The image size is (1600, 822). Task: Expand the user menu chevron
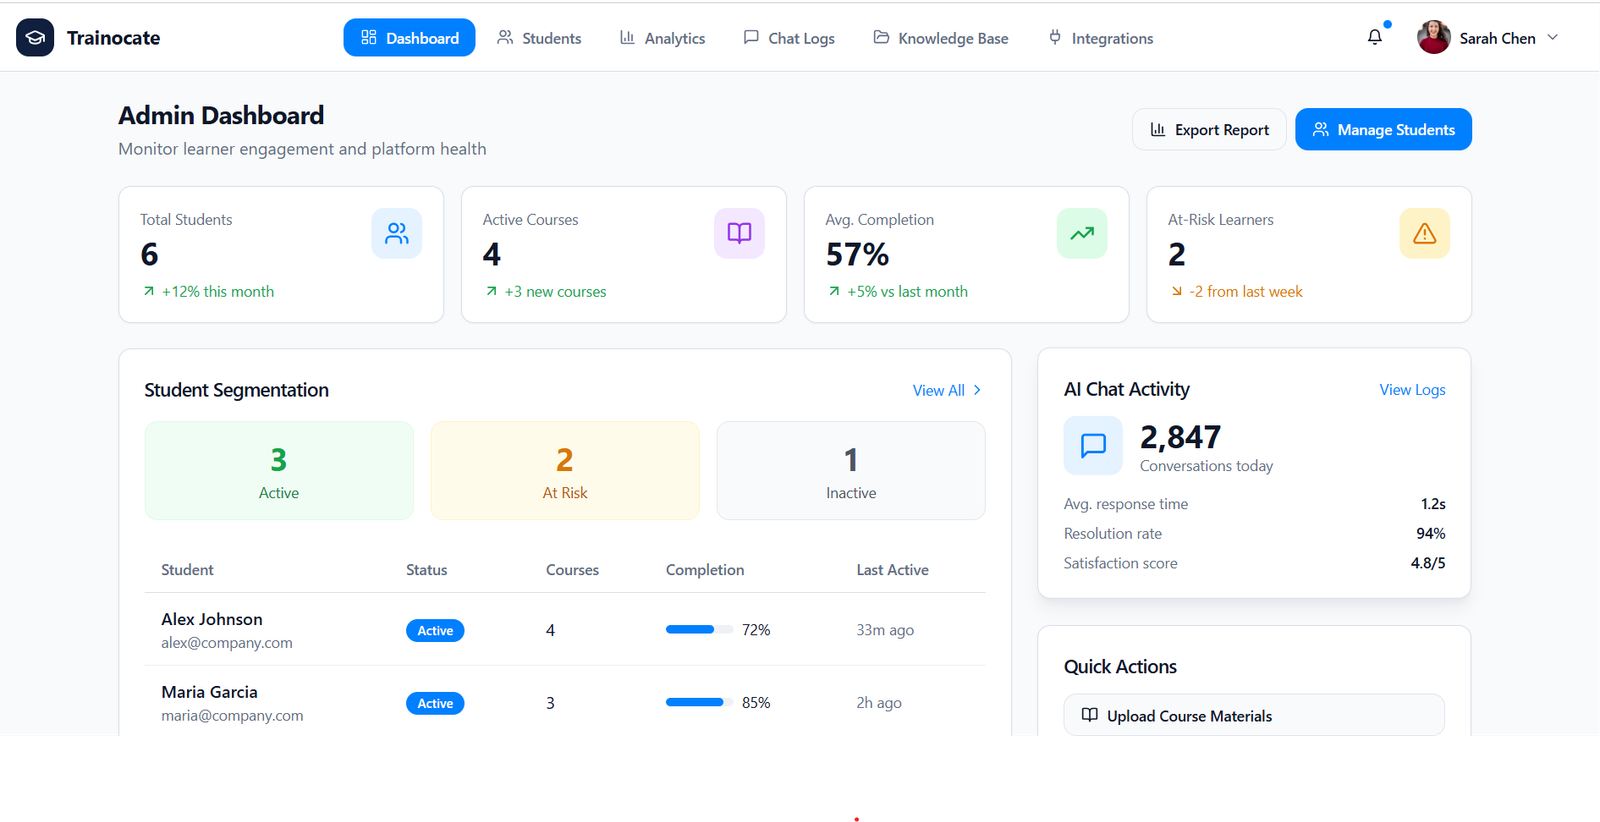pyautogui.click(x=1553, y=37)
